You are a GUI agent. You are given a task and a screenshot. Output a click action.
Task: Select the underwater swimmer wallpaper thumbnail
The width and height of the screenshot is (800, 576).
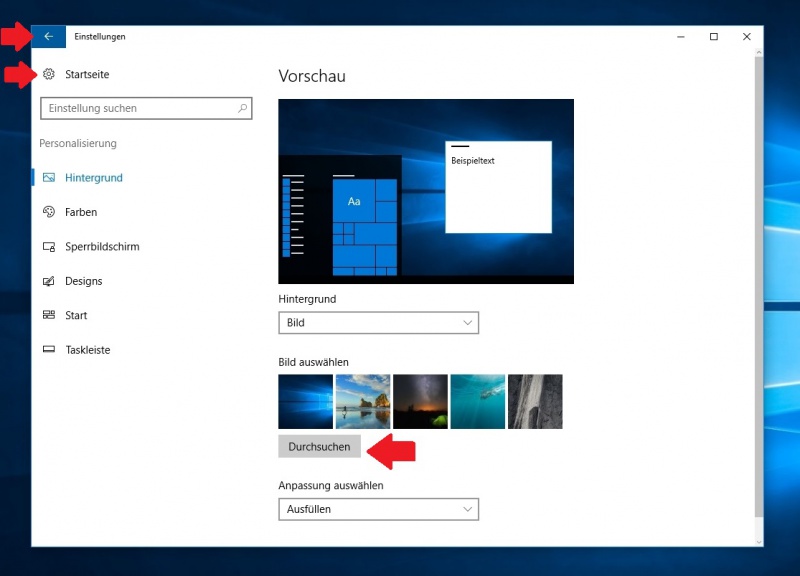tap(478, 402)
